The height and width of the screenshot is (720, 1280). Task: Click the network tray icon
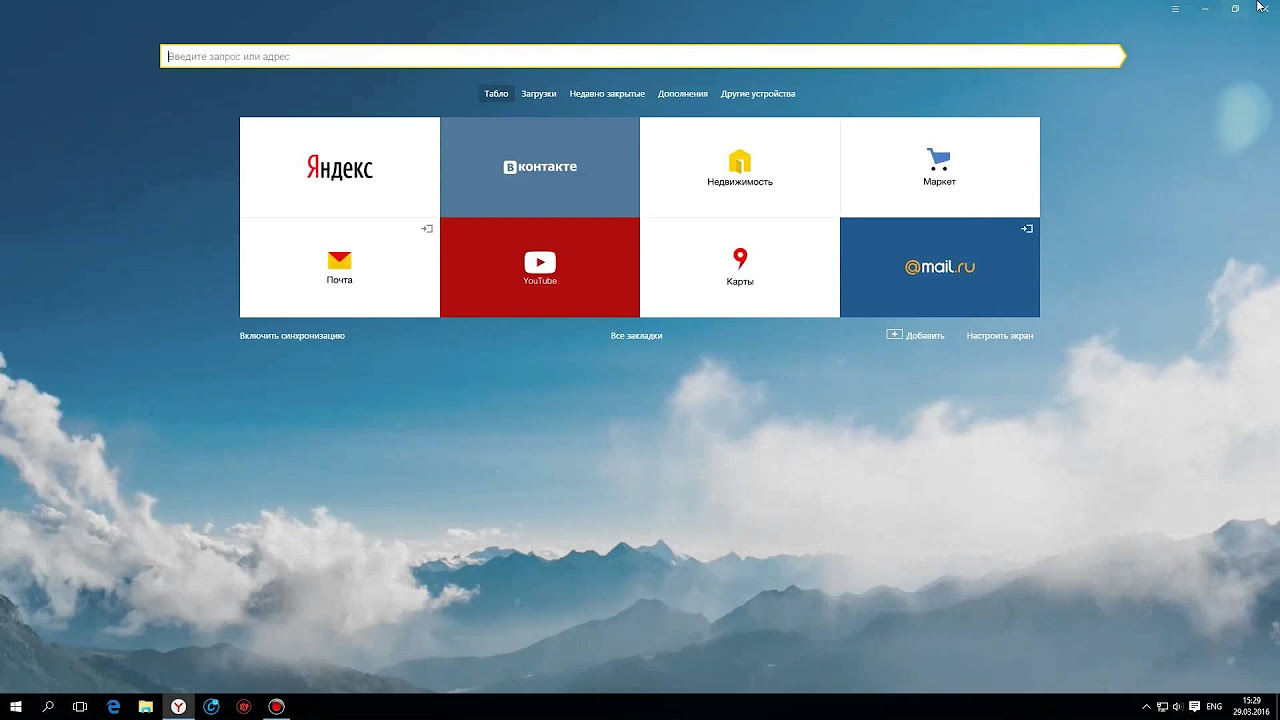(1162, 707)
